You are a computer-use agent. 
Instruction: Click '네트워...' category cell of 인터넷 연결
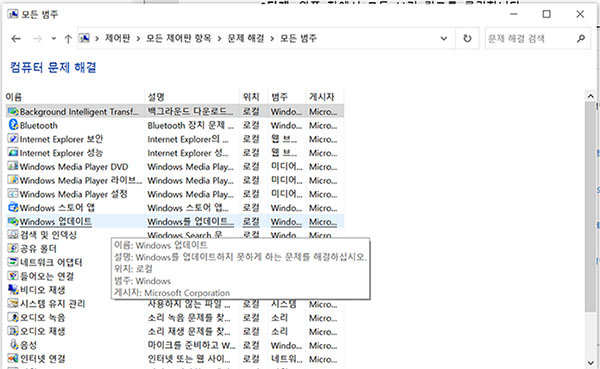(287, 359)
